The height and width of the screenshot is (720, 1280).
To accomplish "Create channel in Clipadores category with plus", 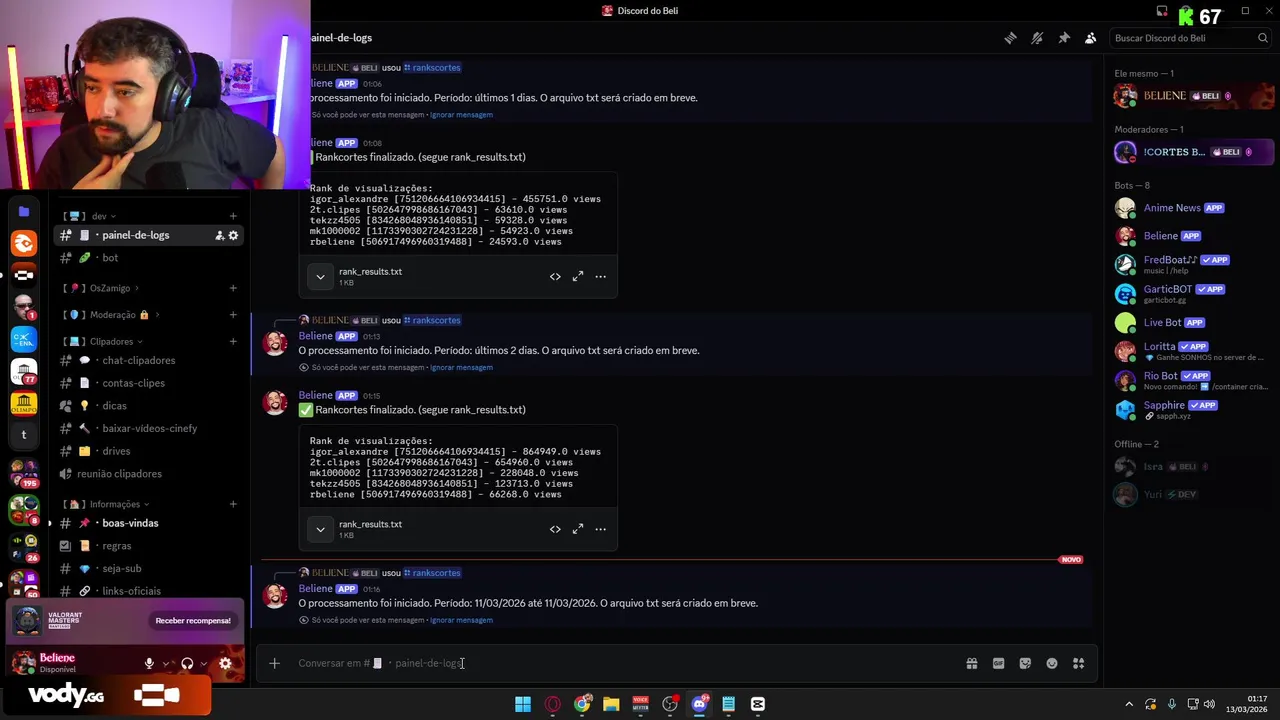I will coord(233,341).
